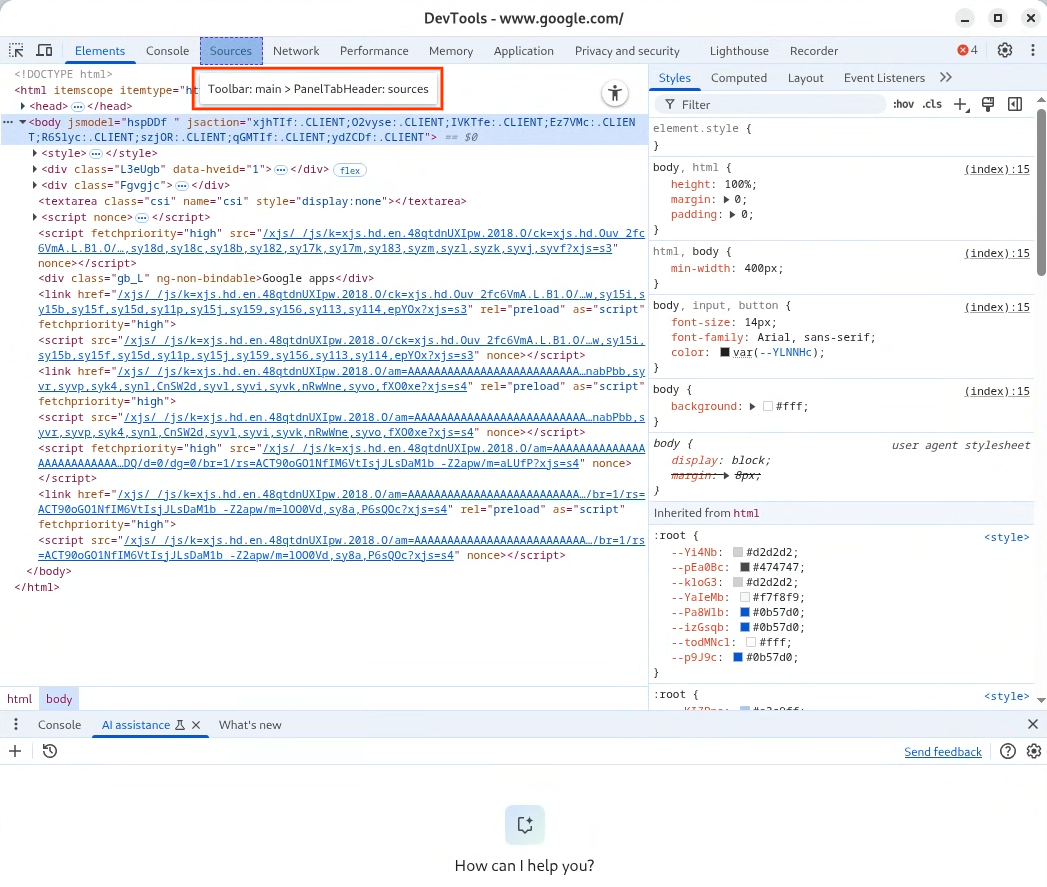Show more Styles pane tabs chevron

946,78
